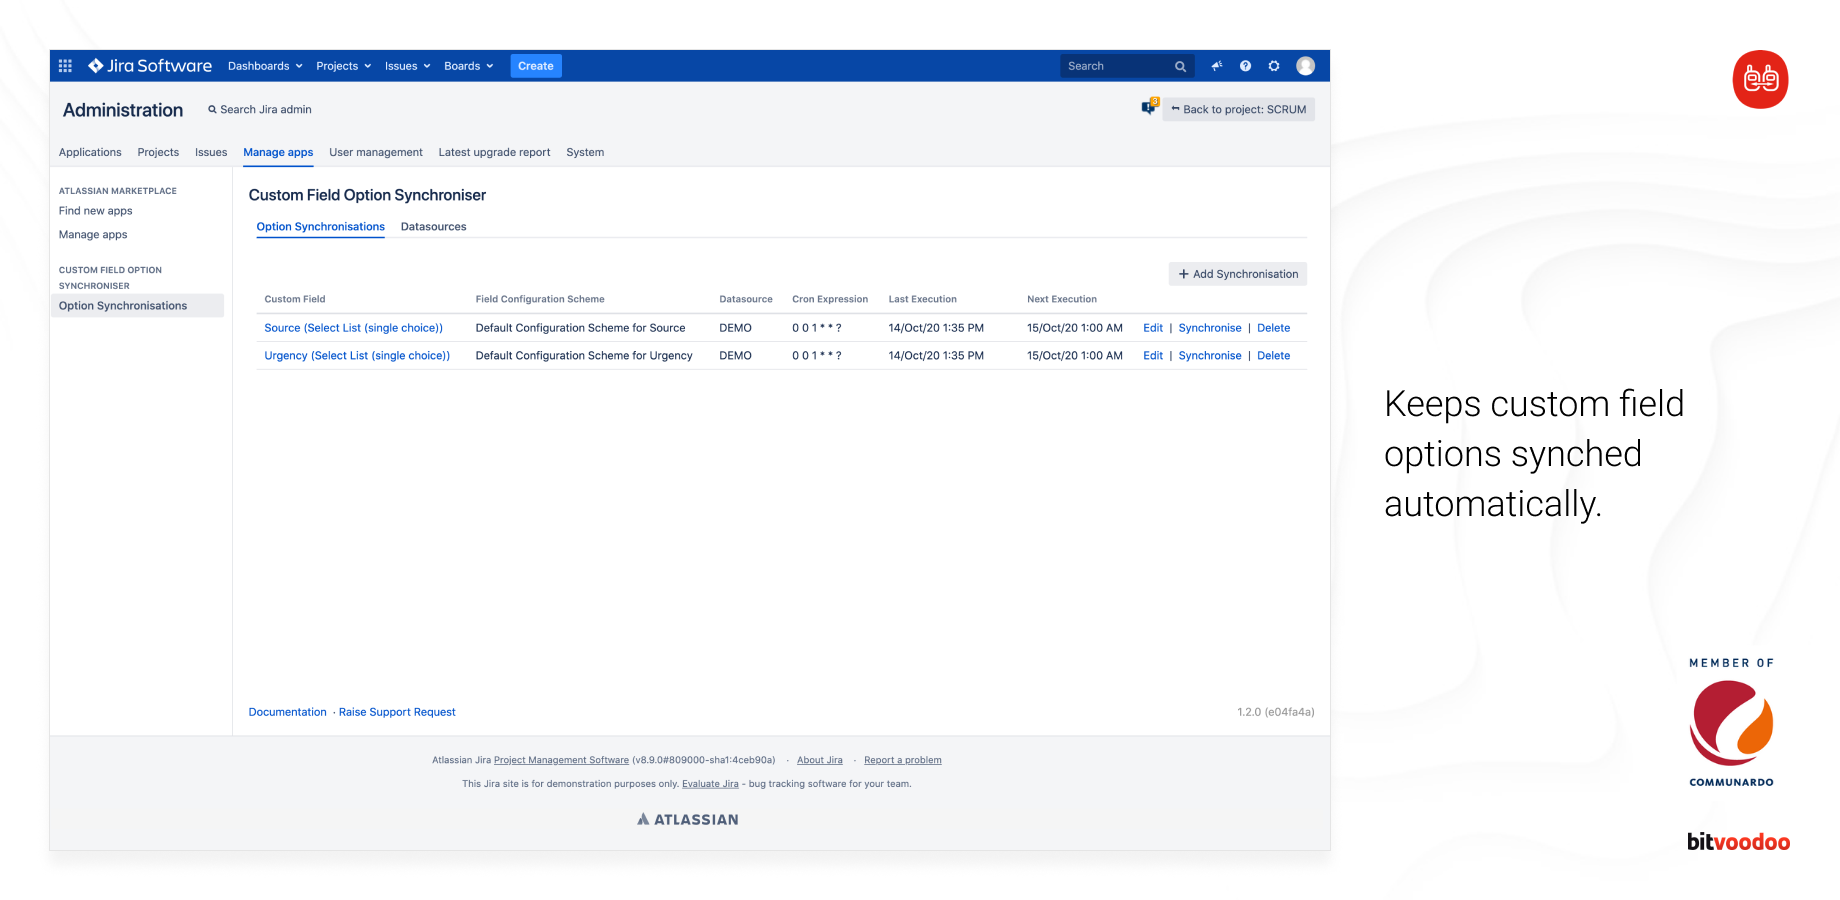This screenshot has height=900, width=1840.
Task: Click the search magnifier icon in top bar
Action: pos(1180,67)
